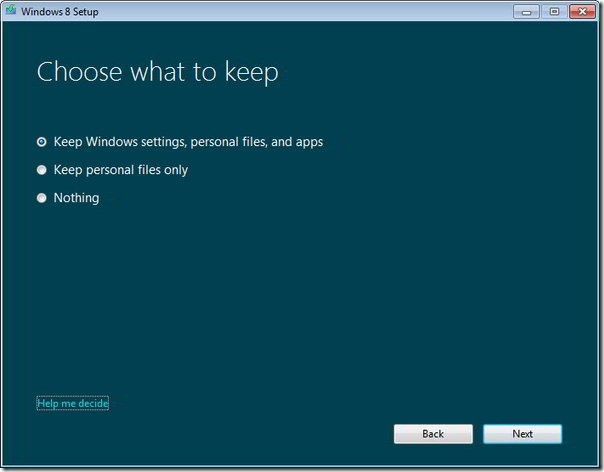Screen dimensions: 604x472
Task: Close the Windows 8 Setup window
Action: [x=581, y=11]
